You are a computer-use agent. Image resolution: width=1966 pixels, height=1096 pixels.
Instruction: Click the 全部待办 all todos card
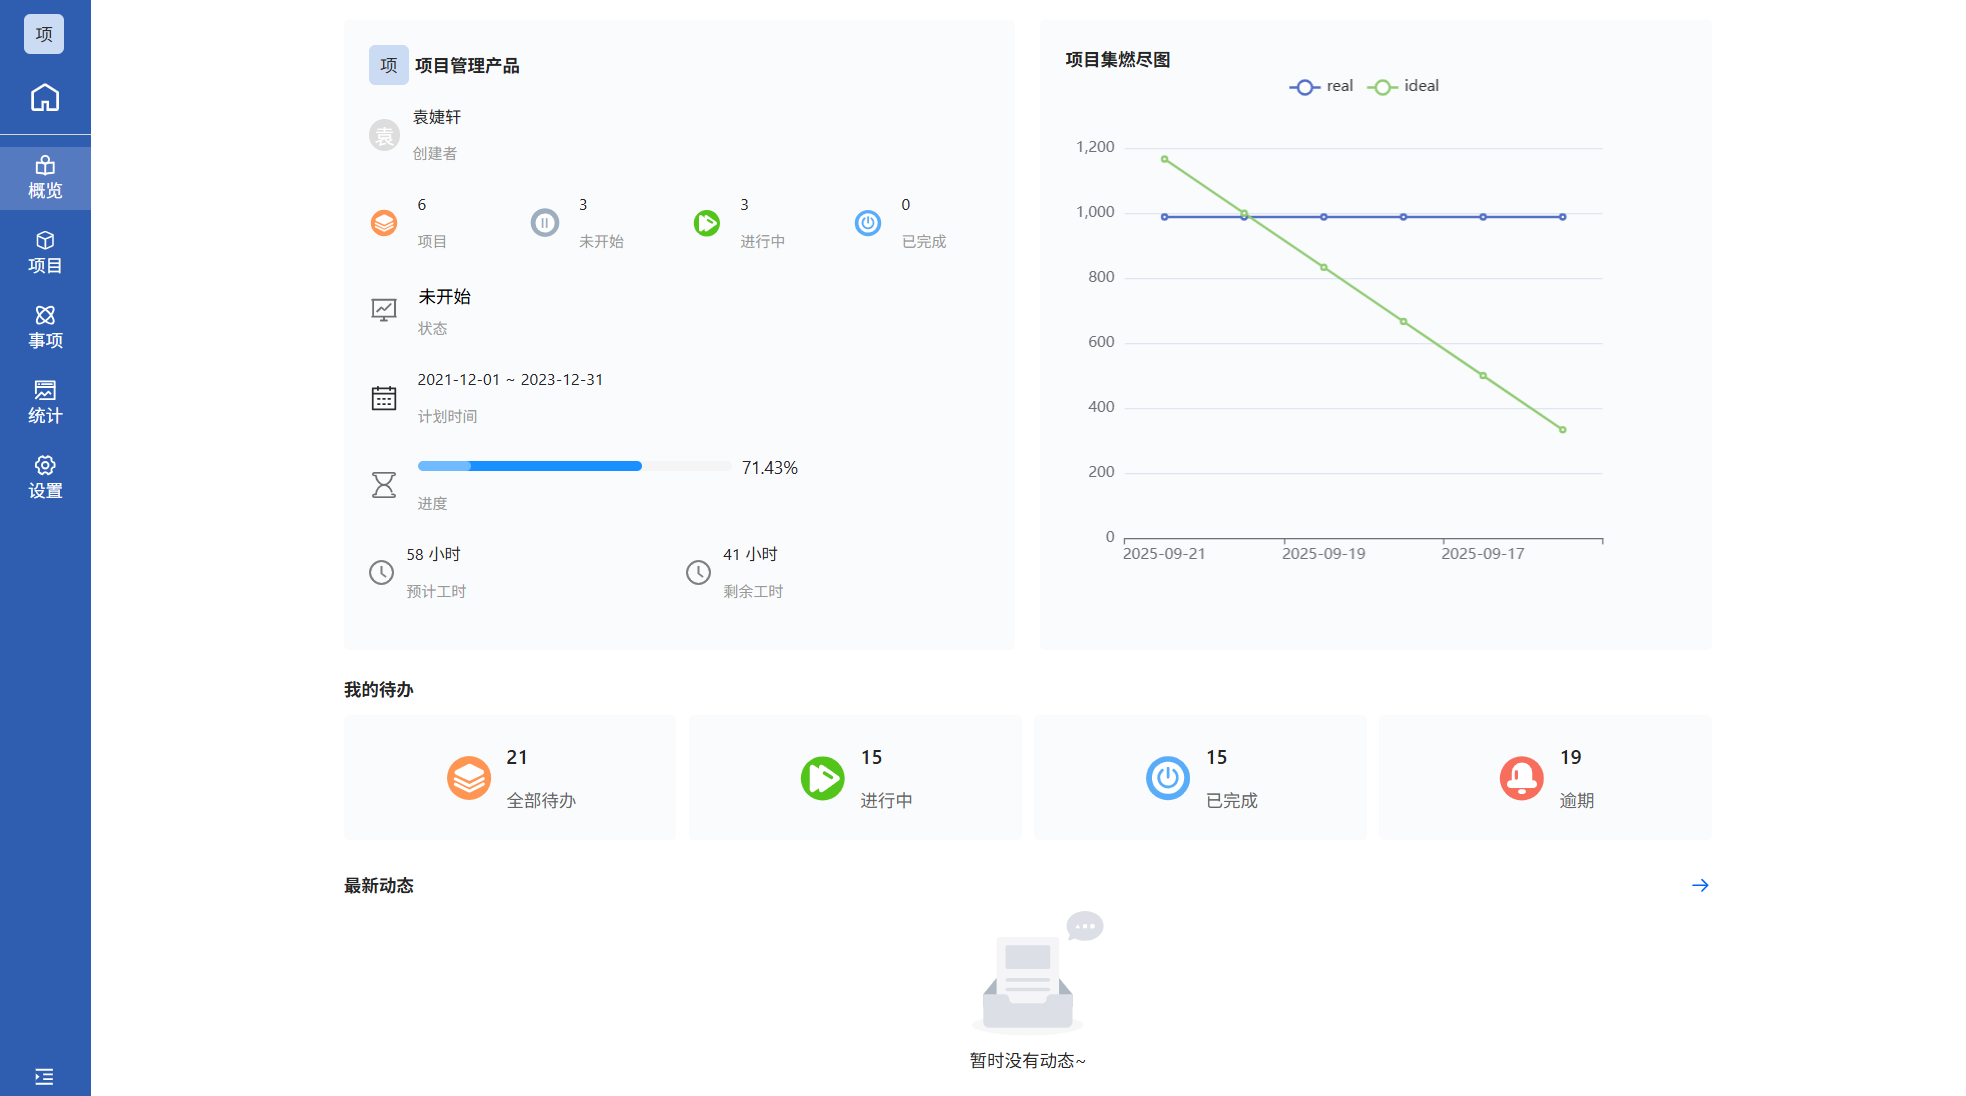(x=510, y=778)
